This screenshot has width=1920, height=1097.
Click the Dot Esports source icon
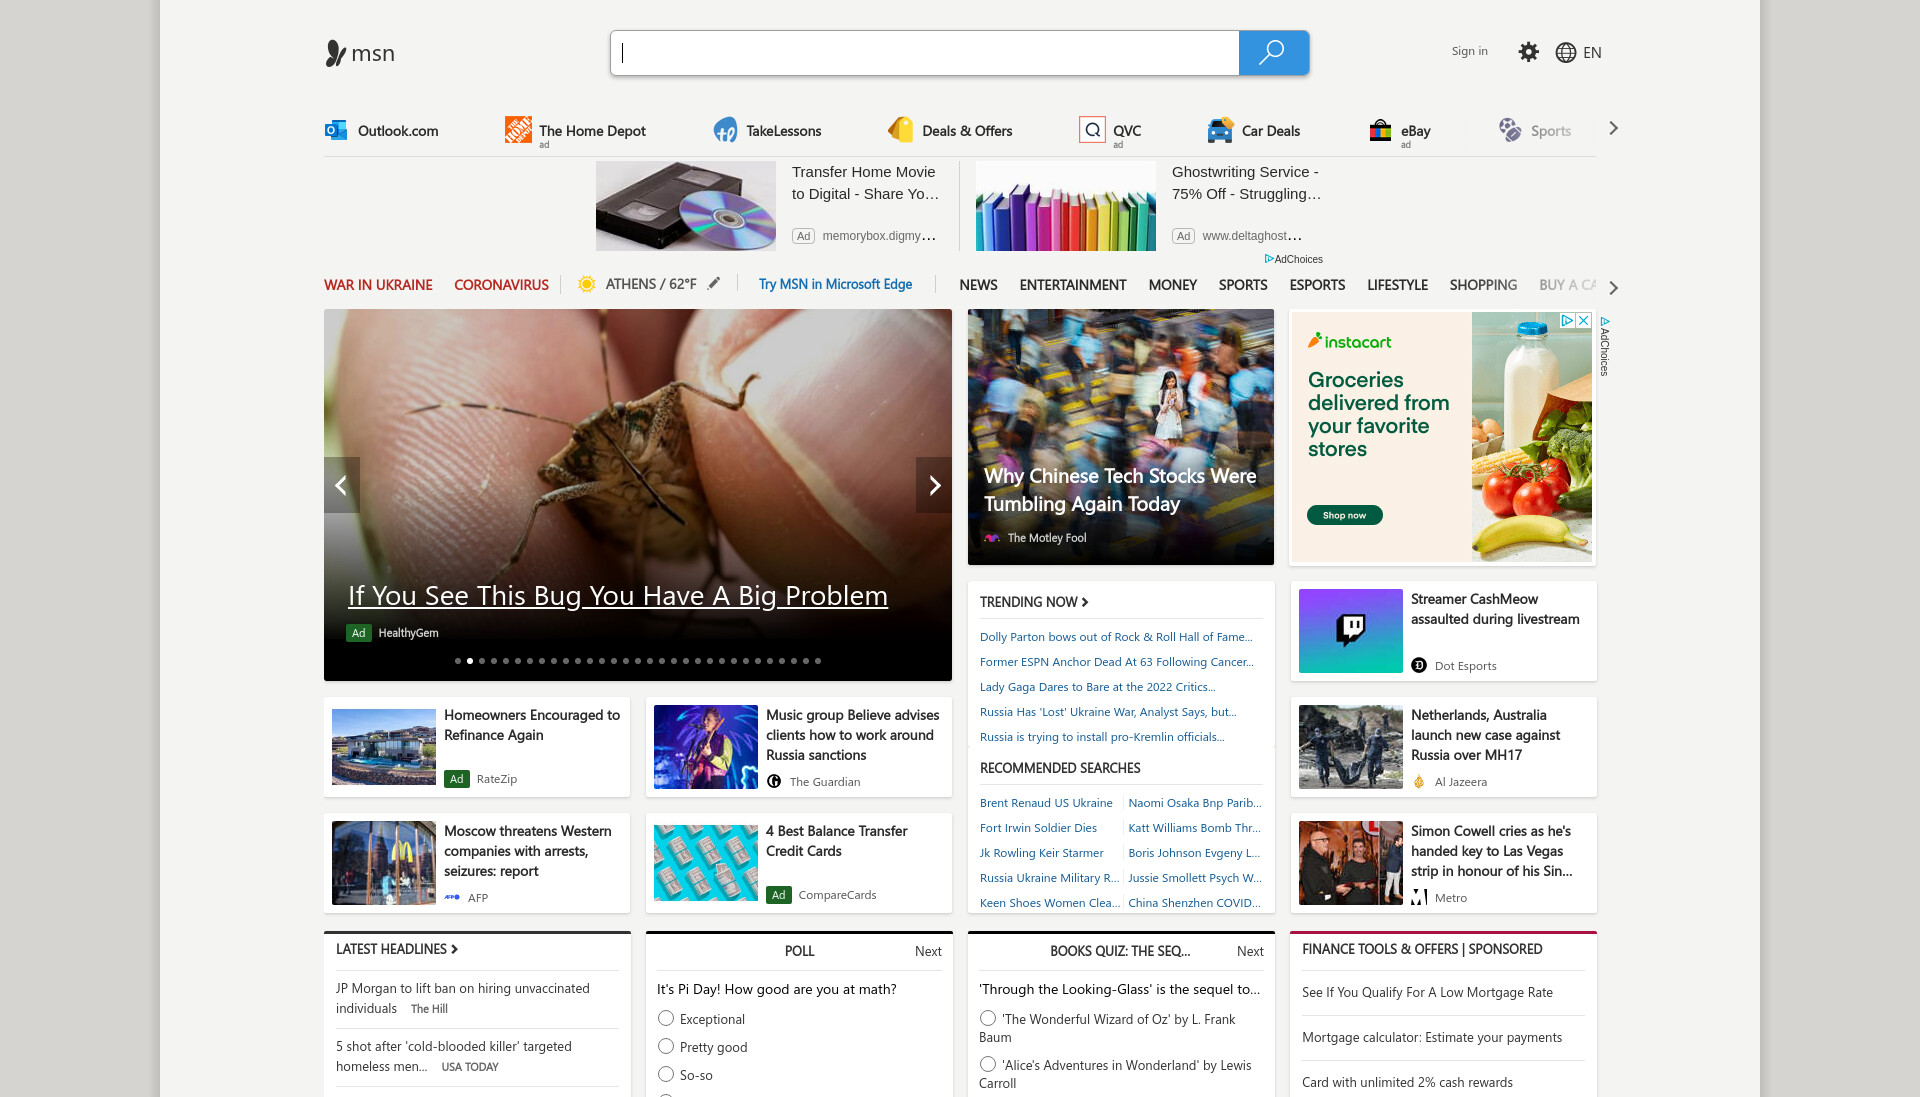coord(1419,665)
